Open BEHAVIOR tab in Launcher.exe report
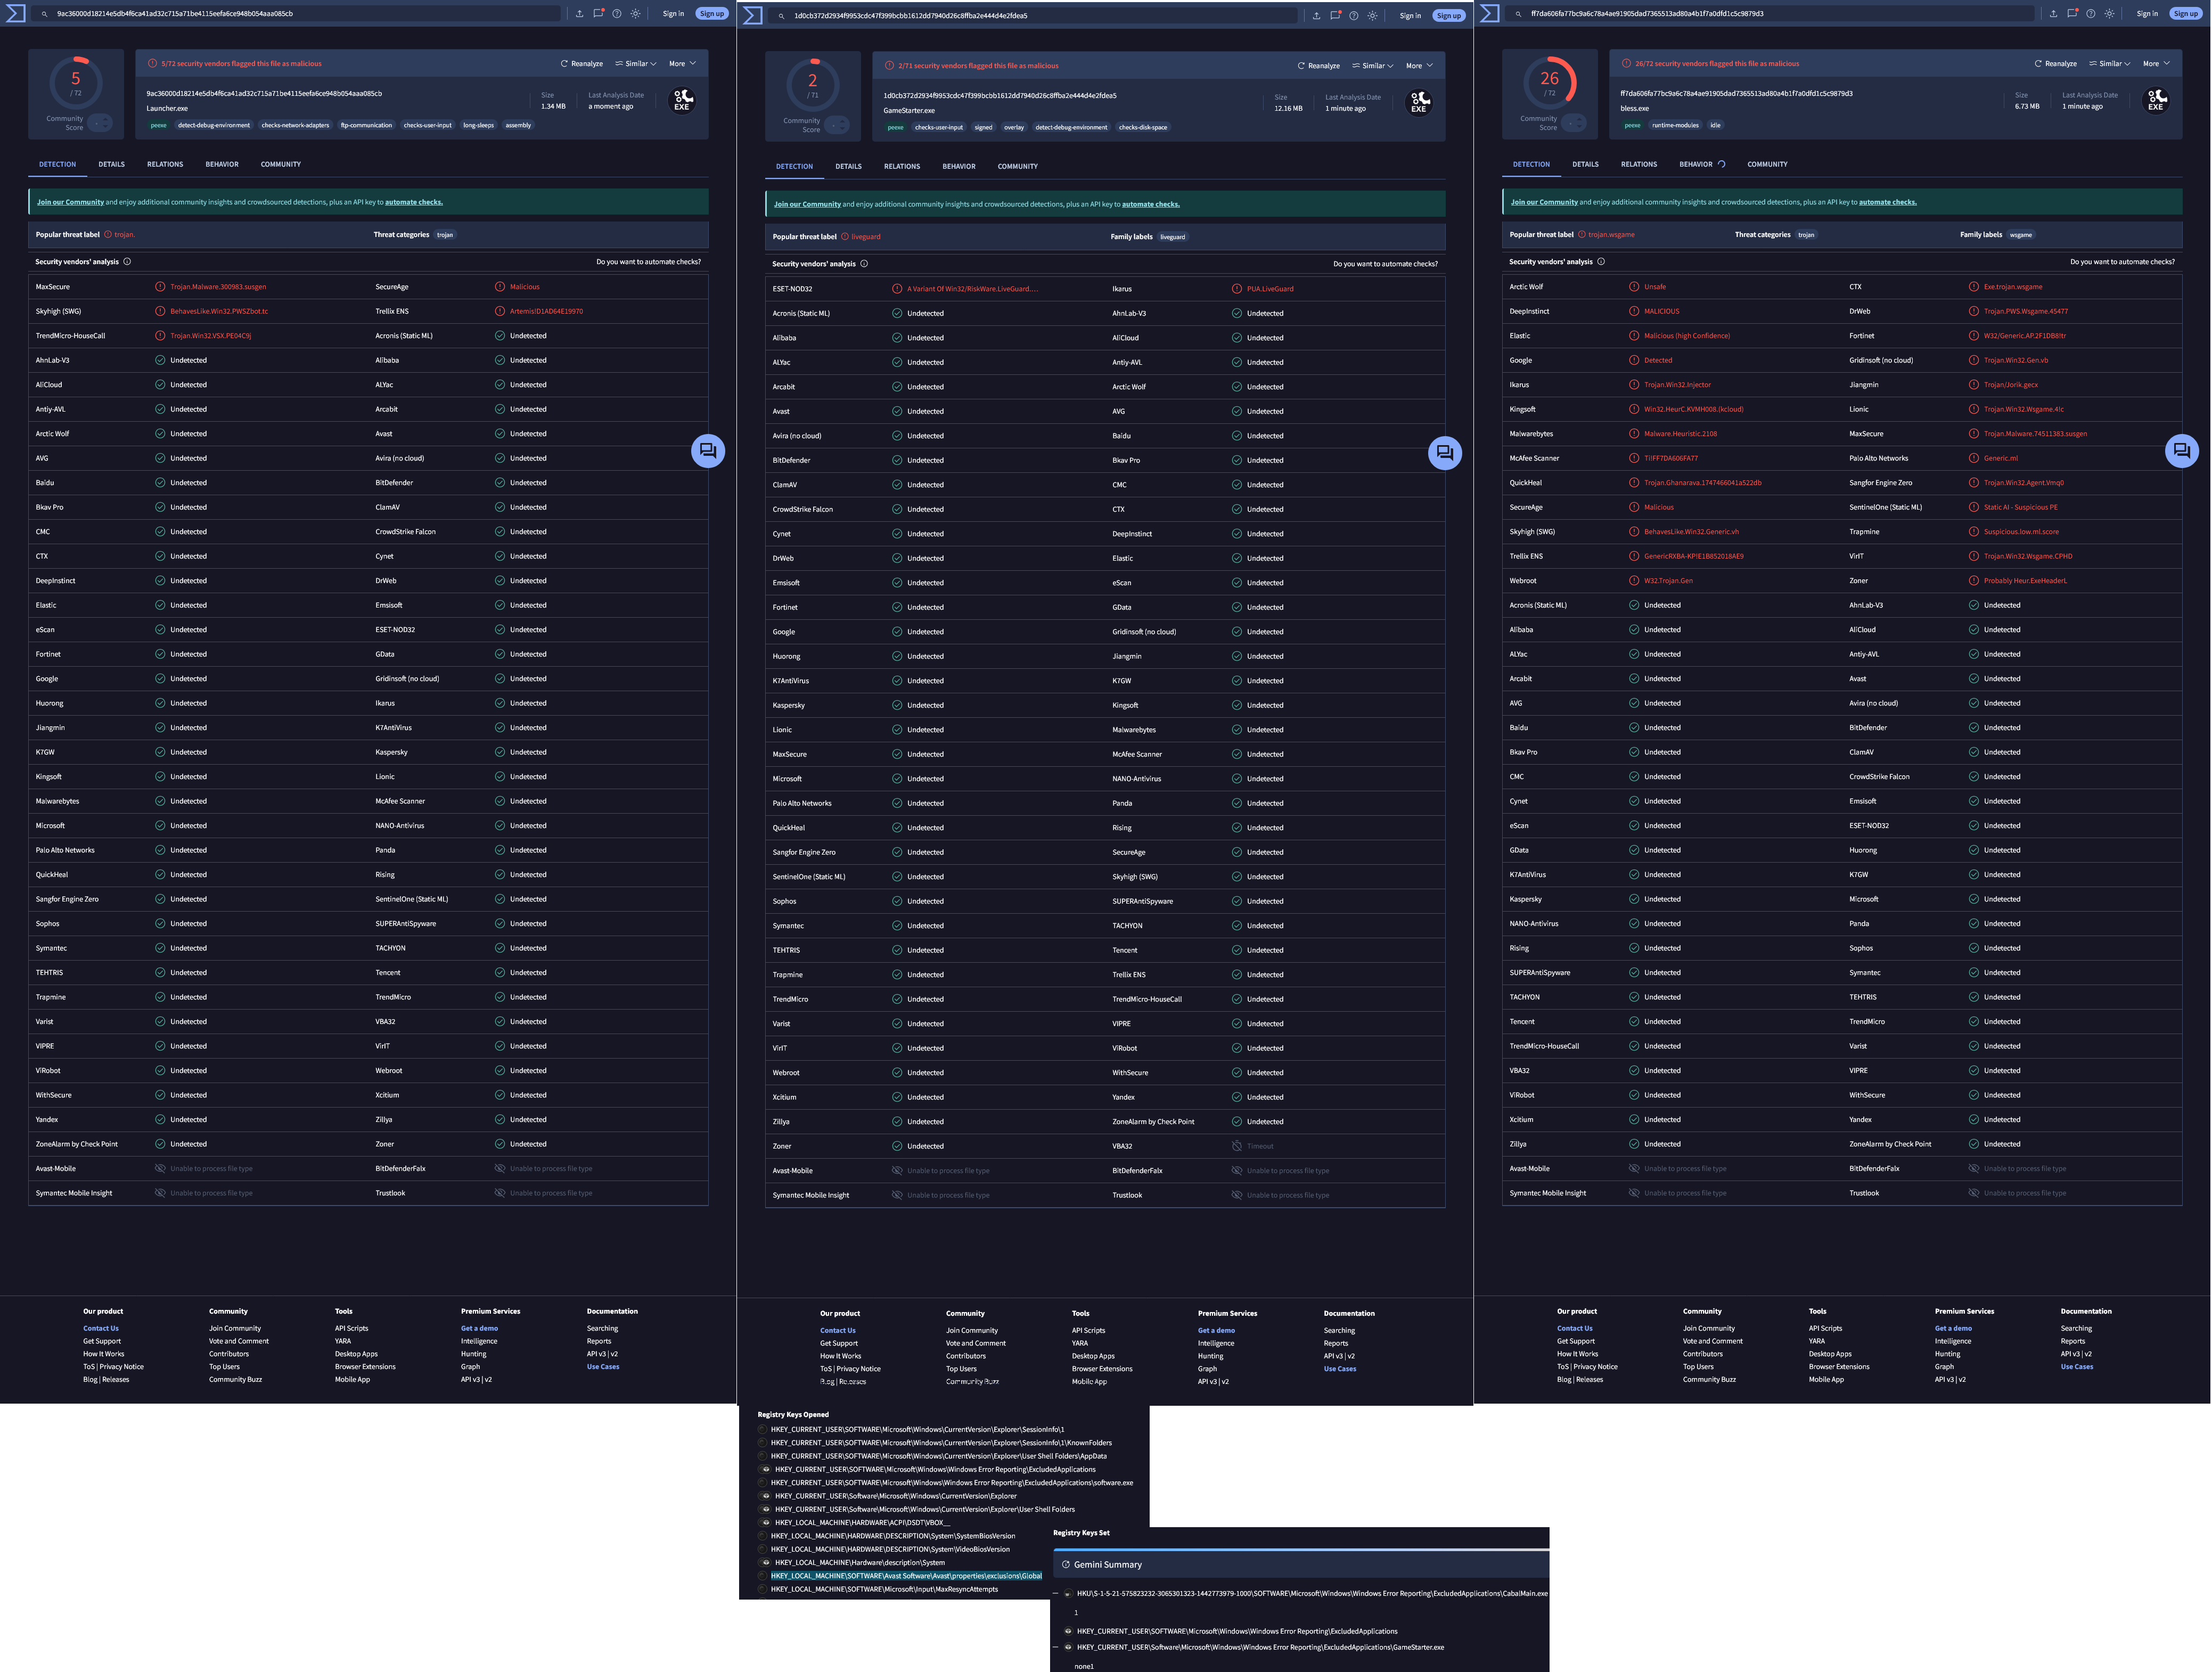Screen dimensions: 2212x1672 (222, 164)
